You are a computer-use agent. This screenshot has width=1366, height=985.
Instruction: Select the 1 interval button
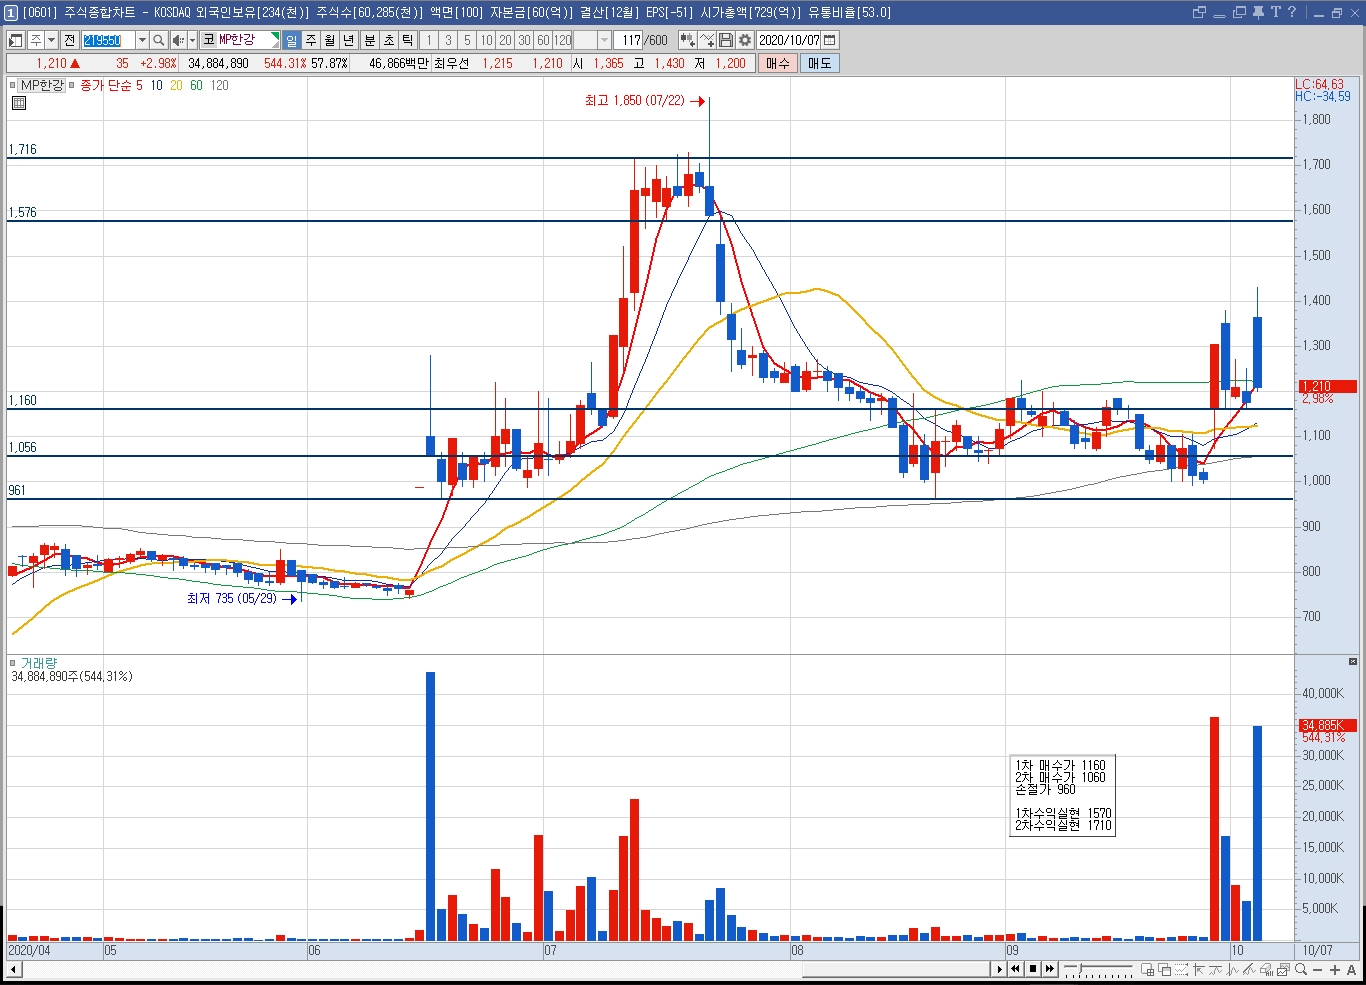pyautogui.click(x=429, y=40)
